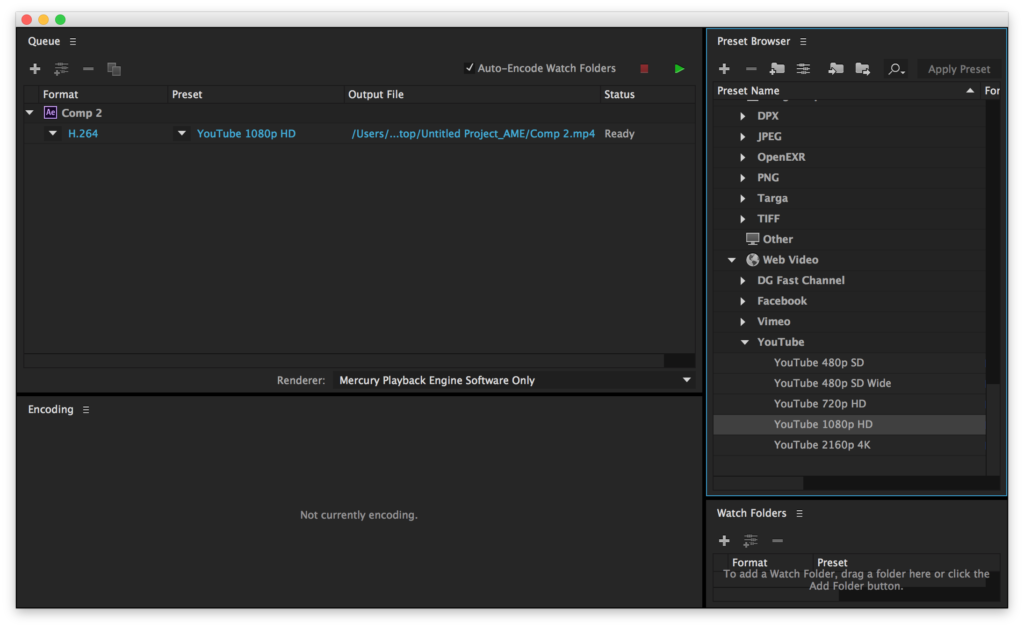
Task: Import presets into the Preset Browser
Action: tap(836, 69)
